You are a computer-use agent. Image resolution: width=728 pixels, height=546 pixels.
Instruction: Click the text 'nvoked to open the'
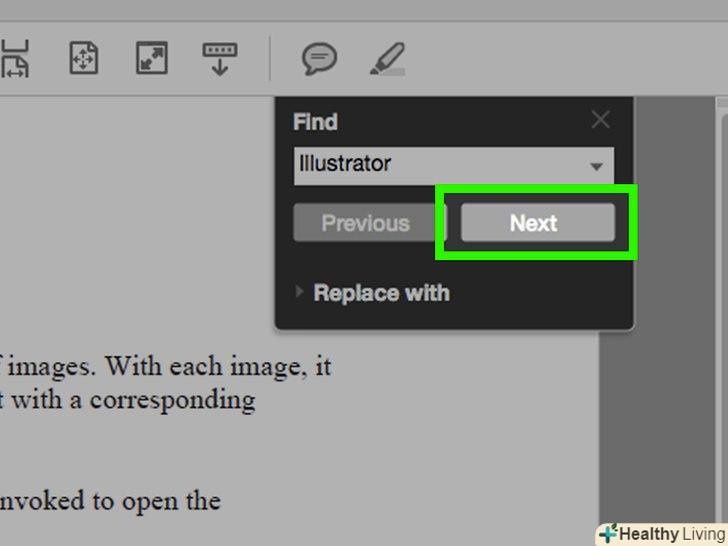click(110, 501)
